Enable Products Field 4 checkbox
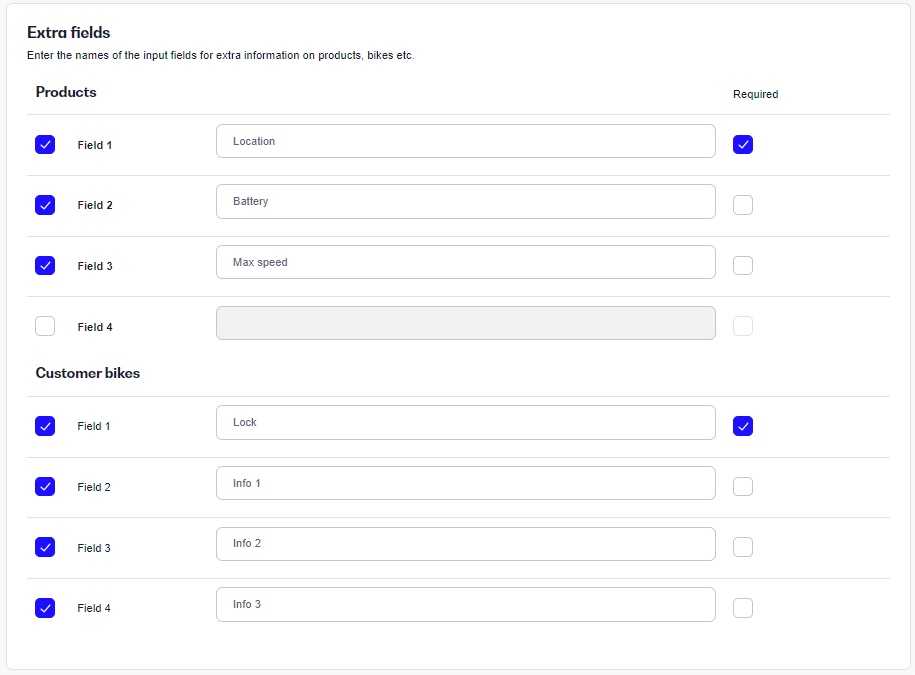The height and width of the screenshot is (675, 915). (45, 326)
